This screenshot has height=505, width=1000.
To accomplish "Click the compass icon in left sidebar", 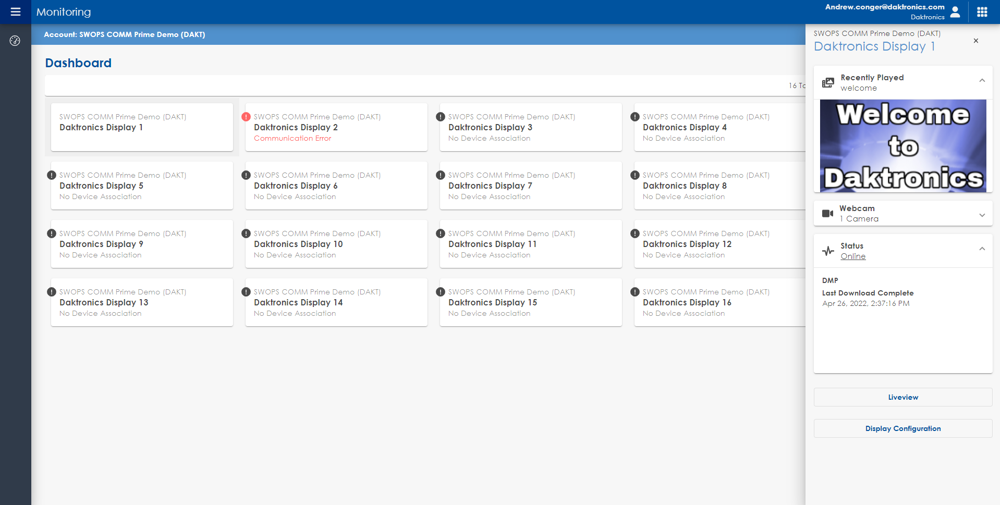I will (x=15, y=41).
